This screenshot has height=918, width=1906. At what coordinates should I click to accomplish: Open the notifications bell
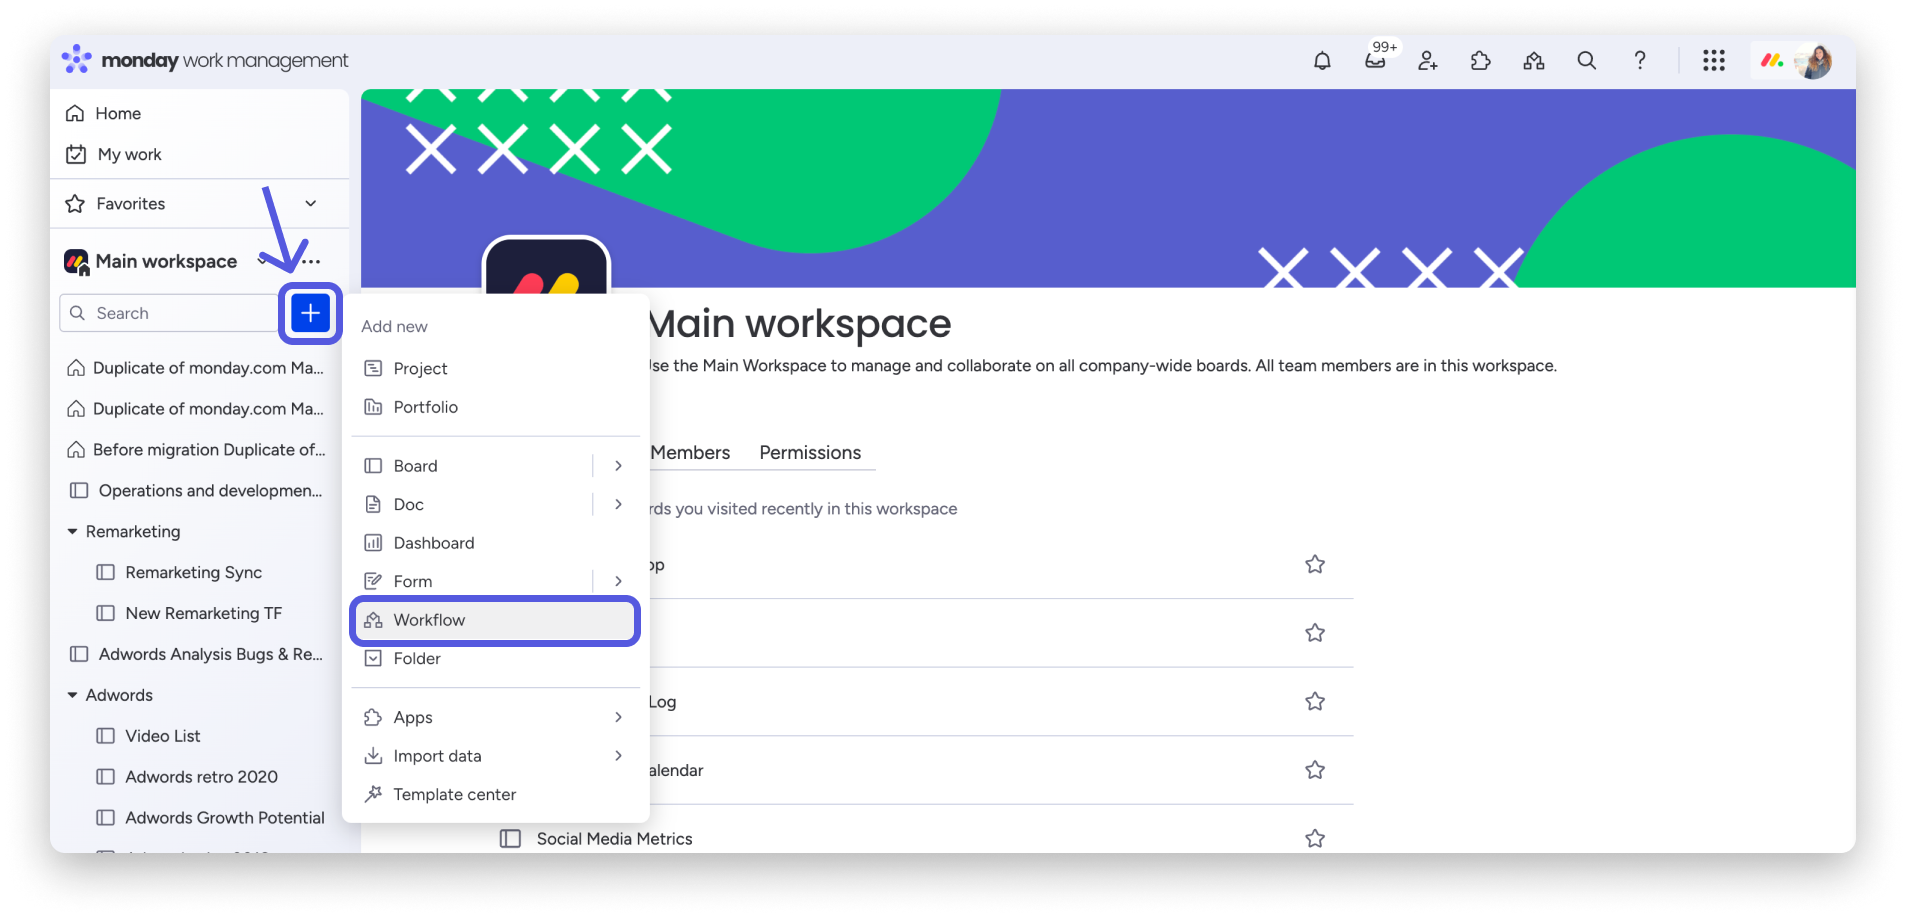click(1322, 61)
